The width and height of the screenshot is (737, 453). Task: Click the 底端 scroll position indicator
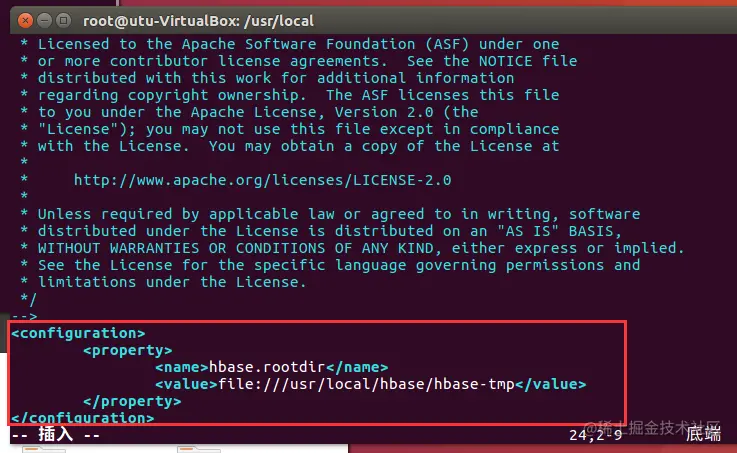click(703, 434)
